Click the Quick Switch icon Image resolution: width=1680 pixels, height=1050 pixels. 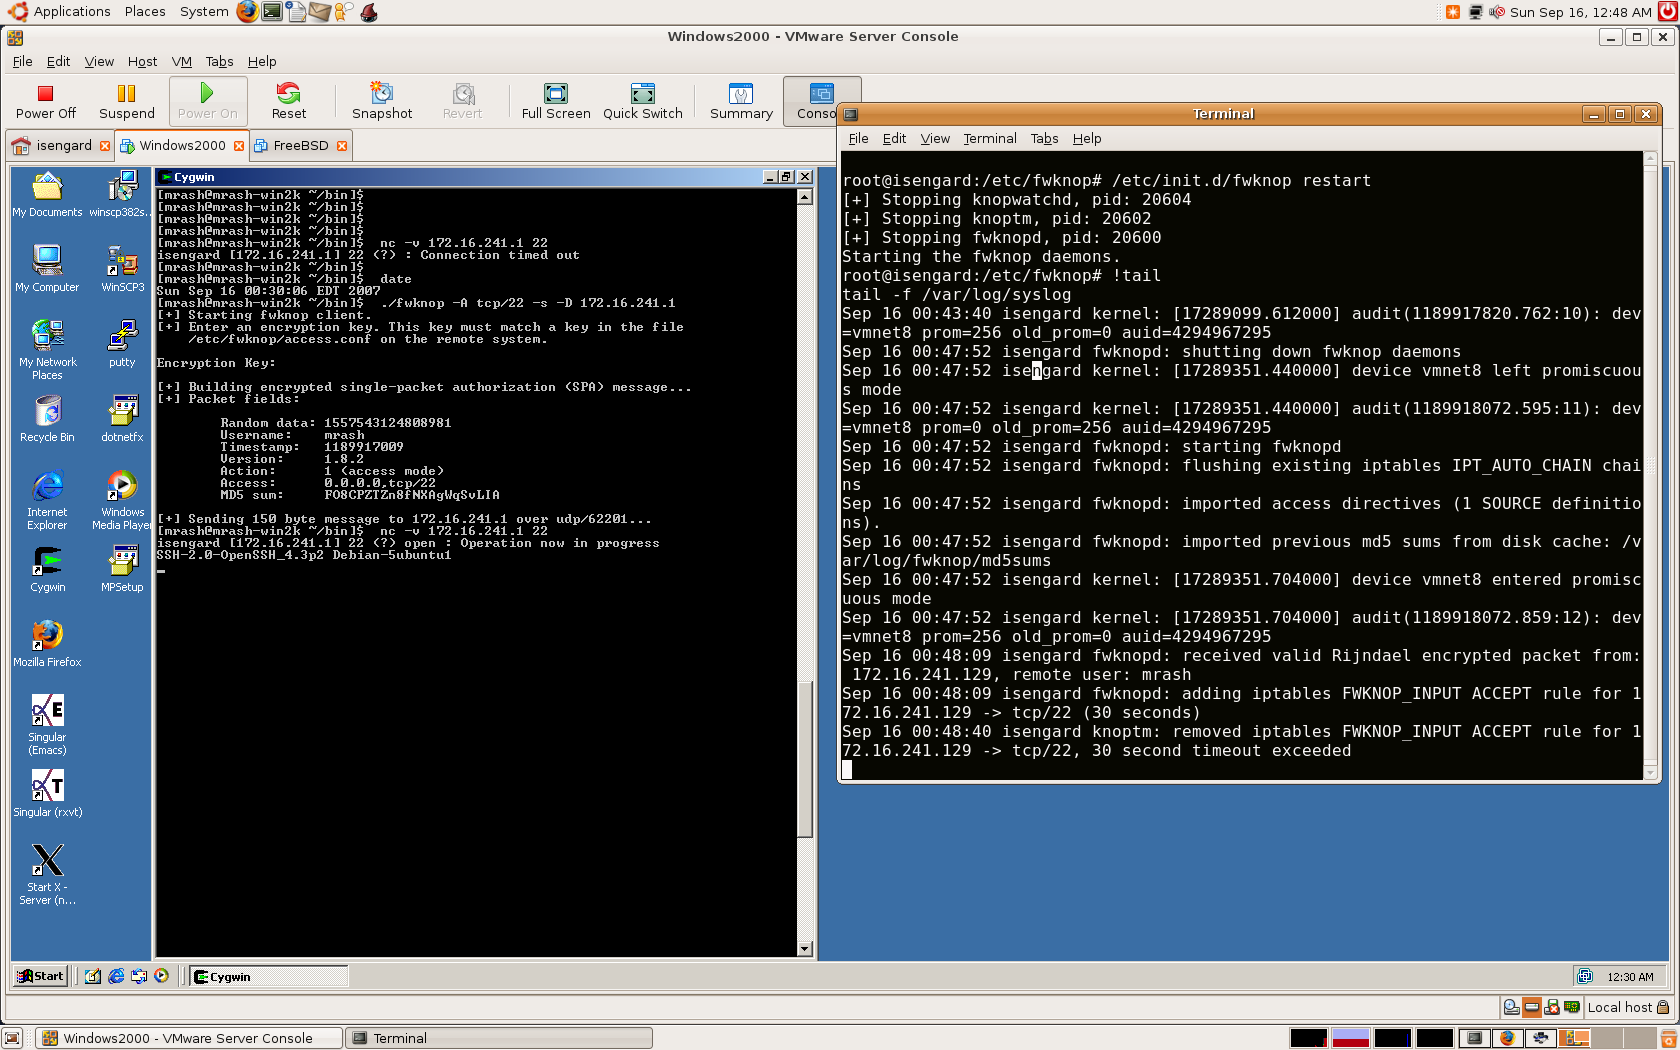(642, 101)
